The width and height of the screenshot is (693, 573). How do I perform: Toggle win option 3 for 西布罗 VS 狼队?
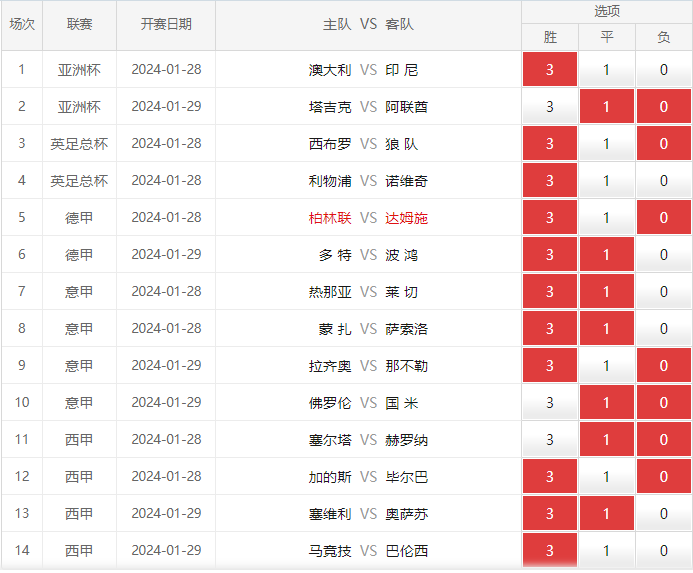[549, 144]
